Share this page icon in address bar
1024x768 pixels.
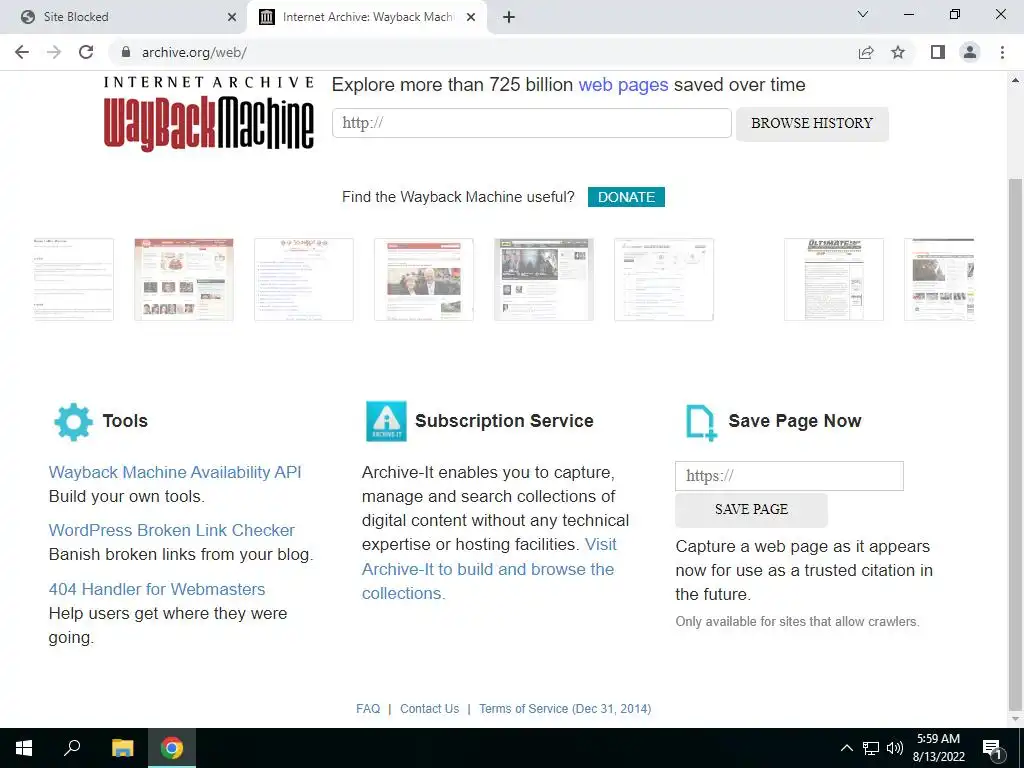pyautogui.click(x=866, y=52)
